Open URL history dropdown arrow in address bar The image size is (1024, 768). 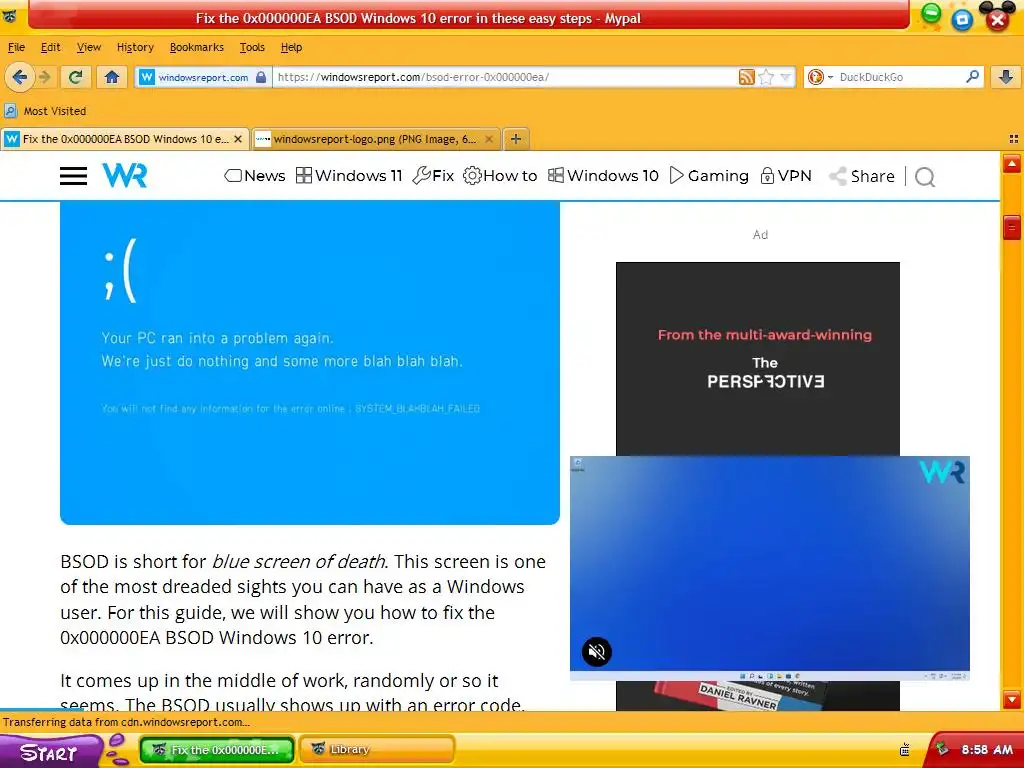click(x=786, y=77)
